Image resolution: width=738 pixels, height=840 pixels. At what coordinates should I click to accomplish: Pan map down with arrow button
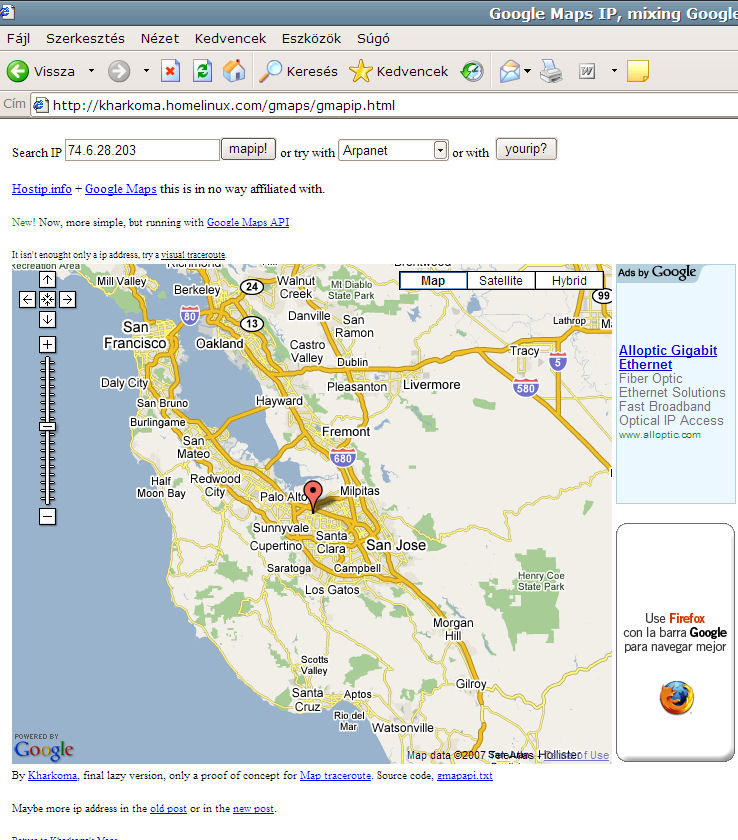point(47,319)
